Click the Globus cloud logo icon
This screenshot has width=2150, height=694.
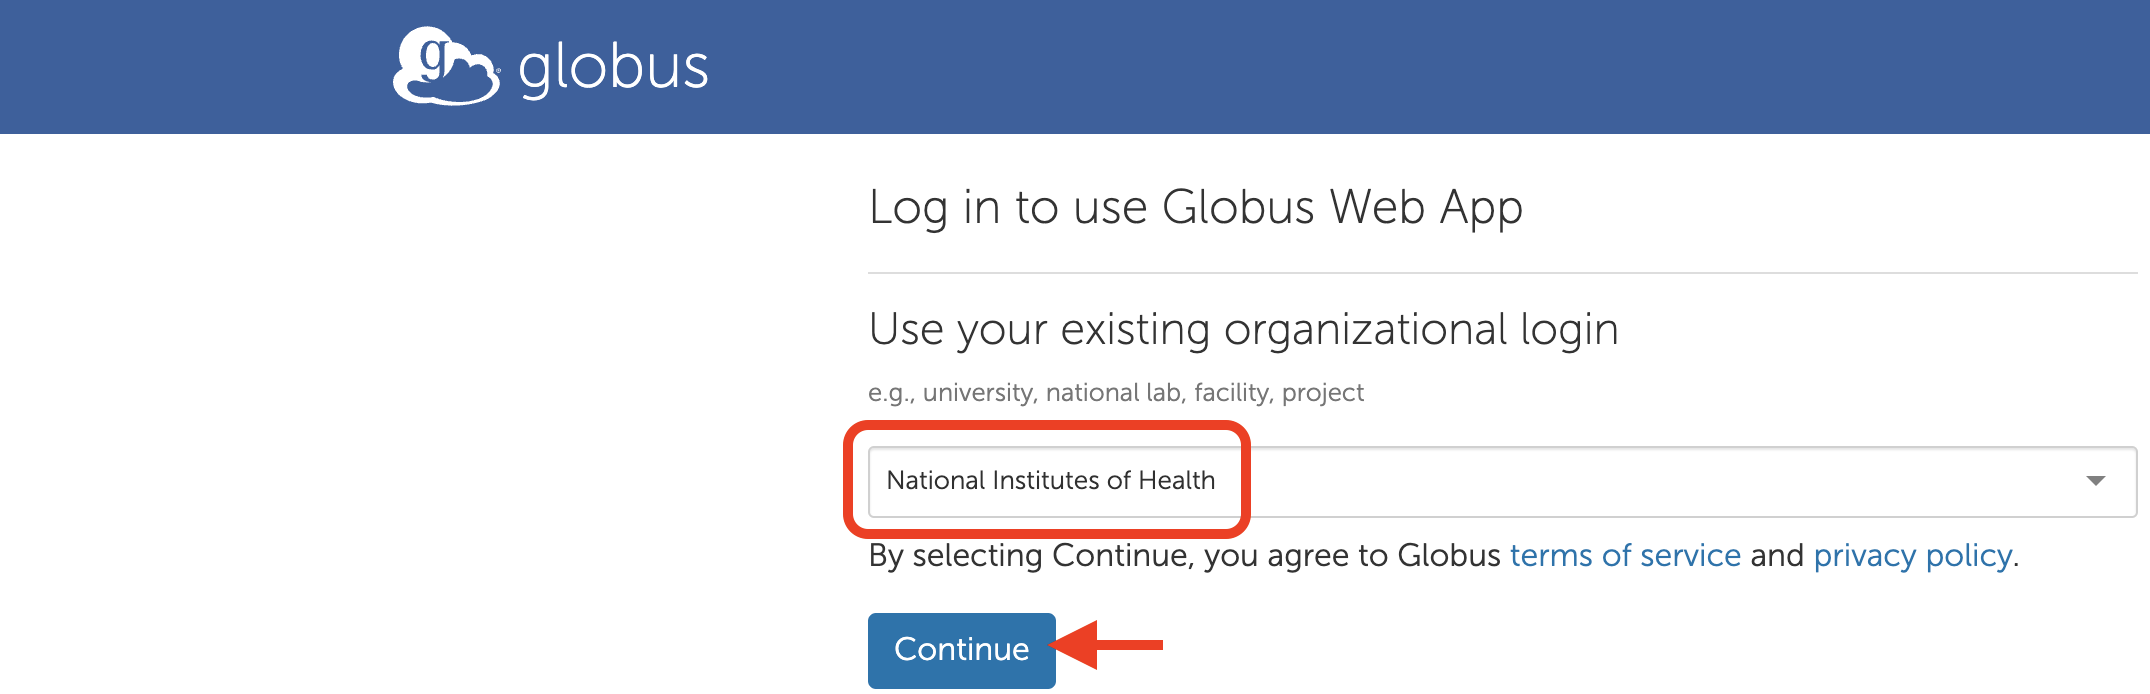[x=445, y=66]
